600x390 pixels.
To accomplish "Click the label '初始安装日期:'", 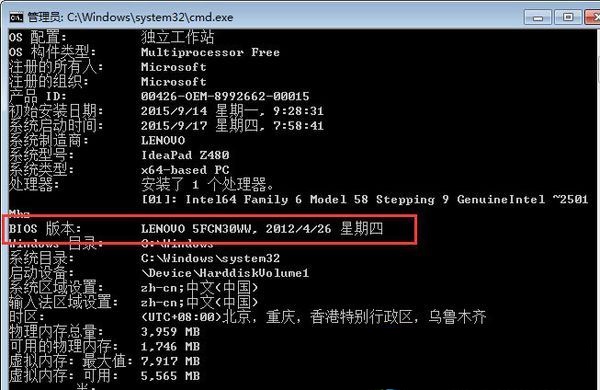I will point(56,111).
